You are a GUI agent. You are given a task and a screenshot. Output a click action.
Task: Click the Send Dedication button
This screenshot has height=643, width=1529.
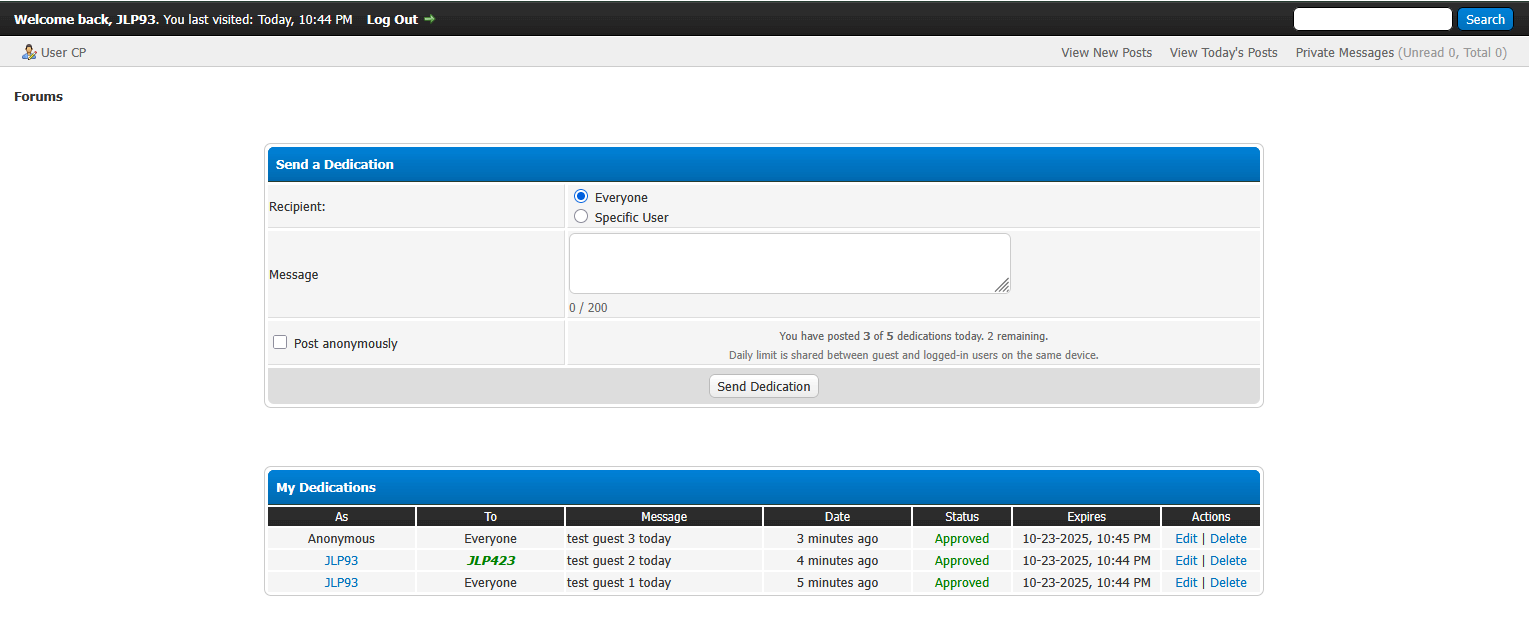tap(763, 386)
